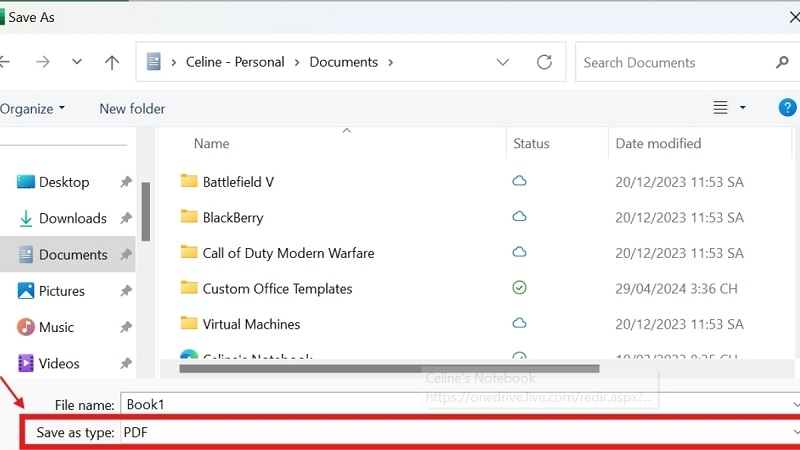Select Call of Duty Modern Warfare folder

coord(288,253)
